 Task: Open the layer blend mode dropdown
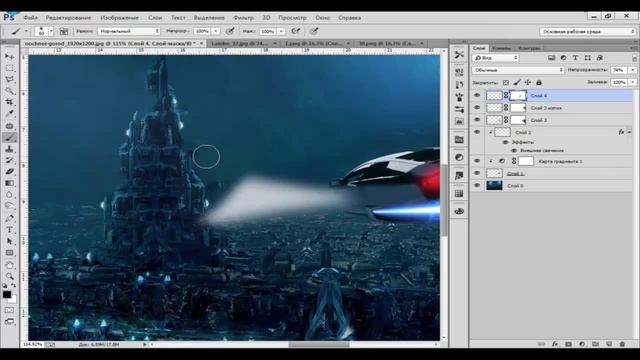pyautogui.click(x=518, y=70)
